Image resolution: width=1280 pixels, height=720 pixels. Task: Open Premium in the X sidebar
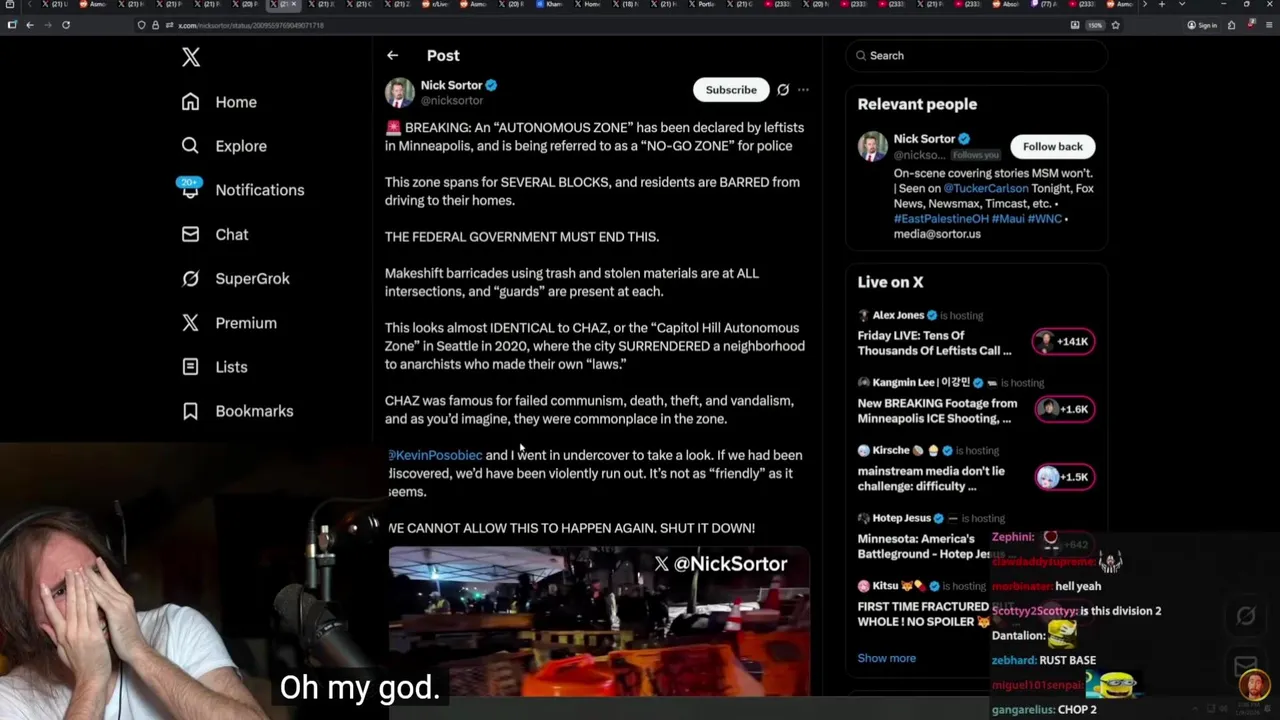(228, 323)
